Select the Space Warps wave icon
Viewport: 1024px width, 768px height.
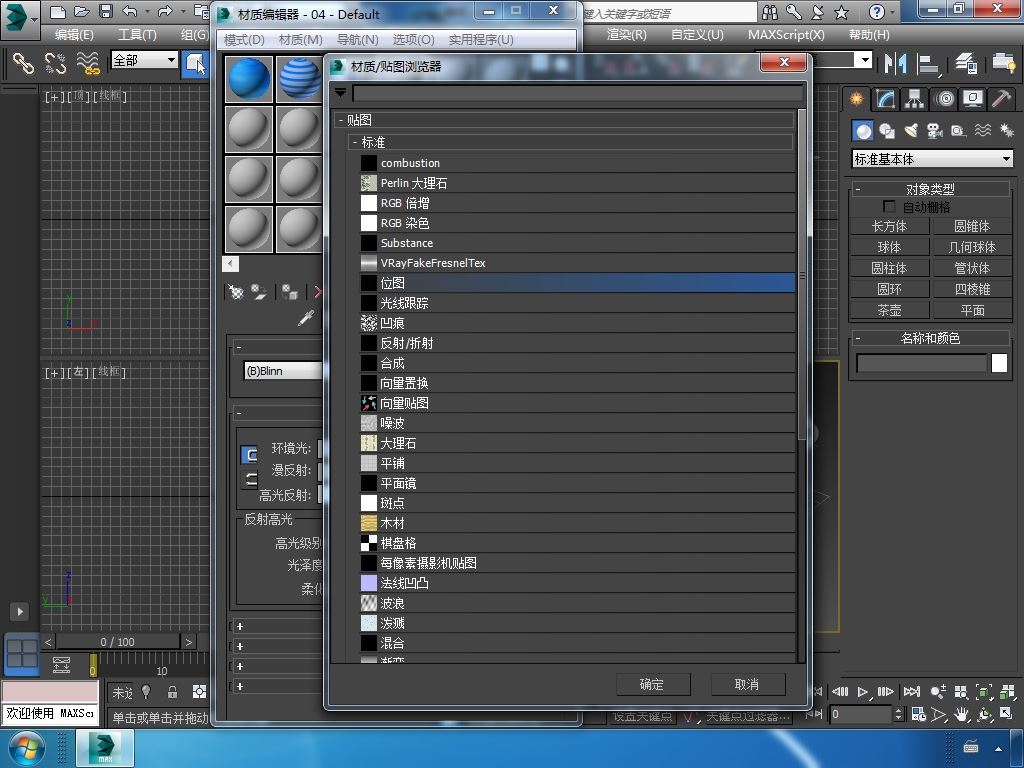(x=983, y=131)
